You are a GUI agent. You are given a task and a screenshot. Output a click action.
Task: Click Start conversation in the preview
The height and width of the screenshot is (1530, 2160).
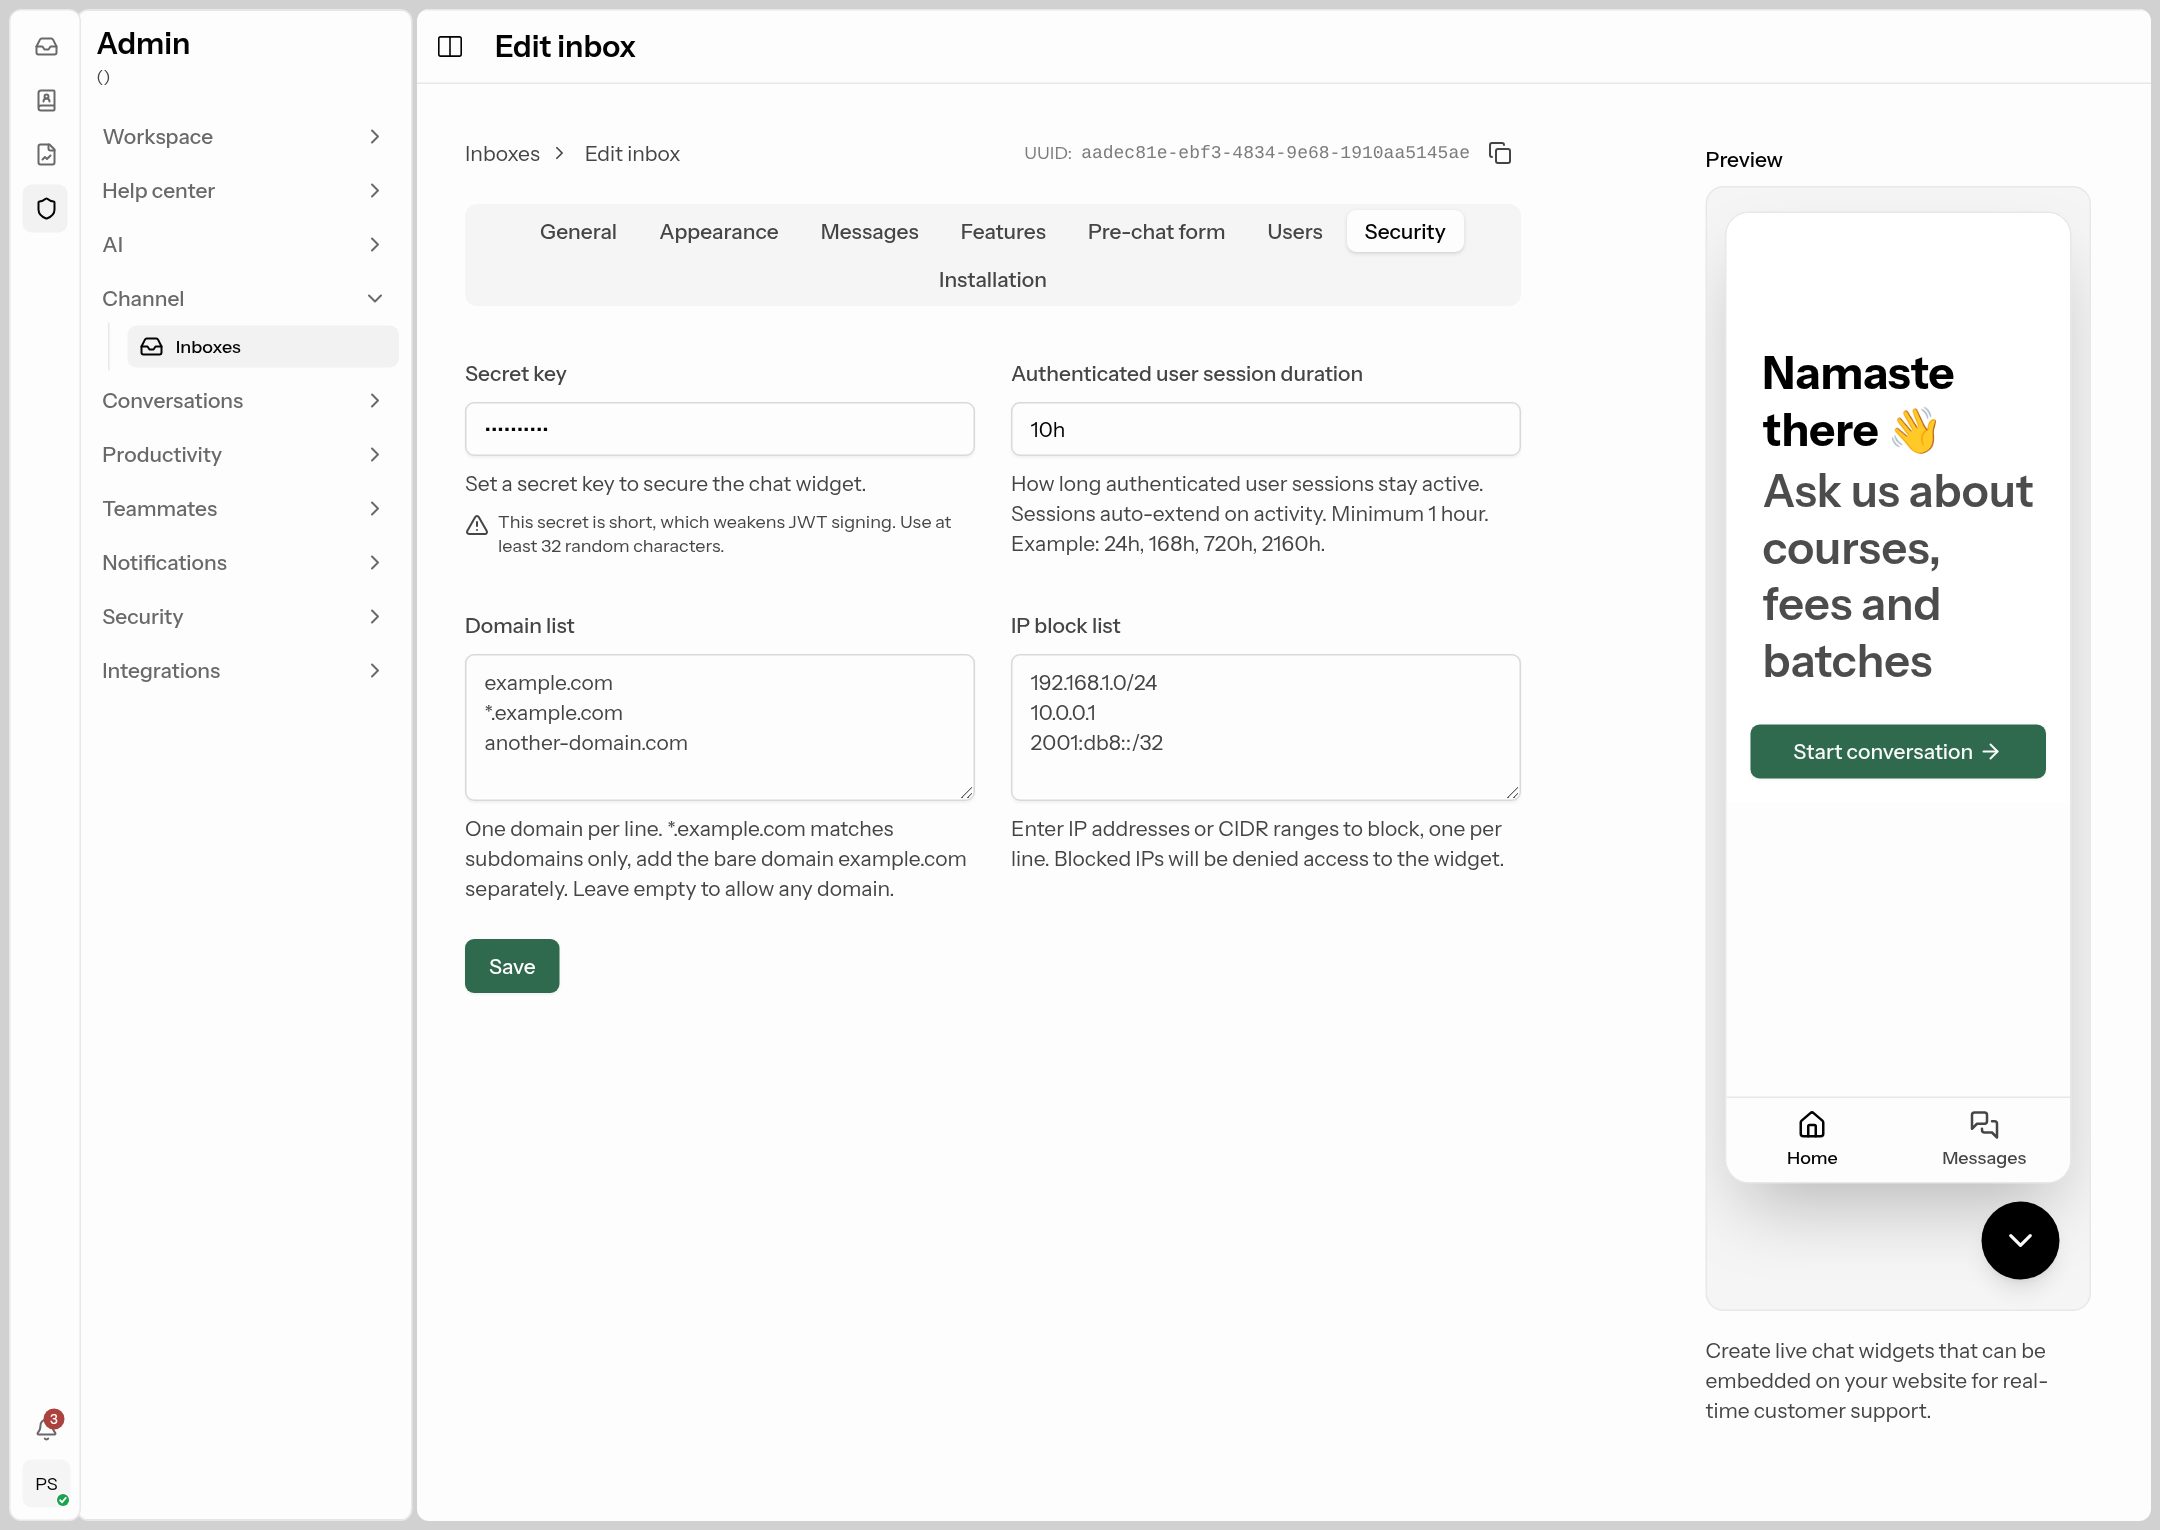point(1897,752)
